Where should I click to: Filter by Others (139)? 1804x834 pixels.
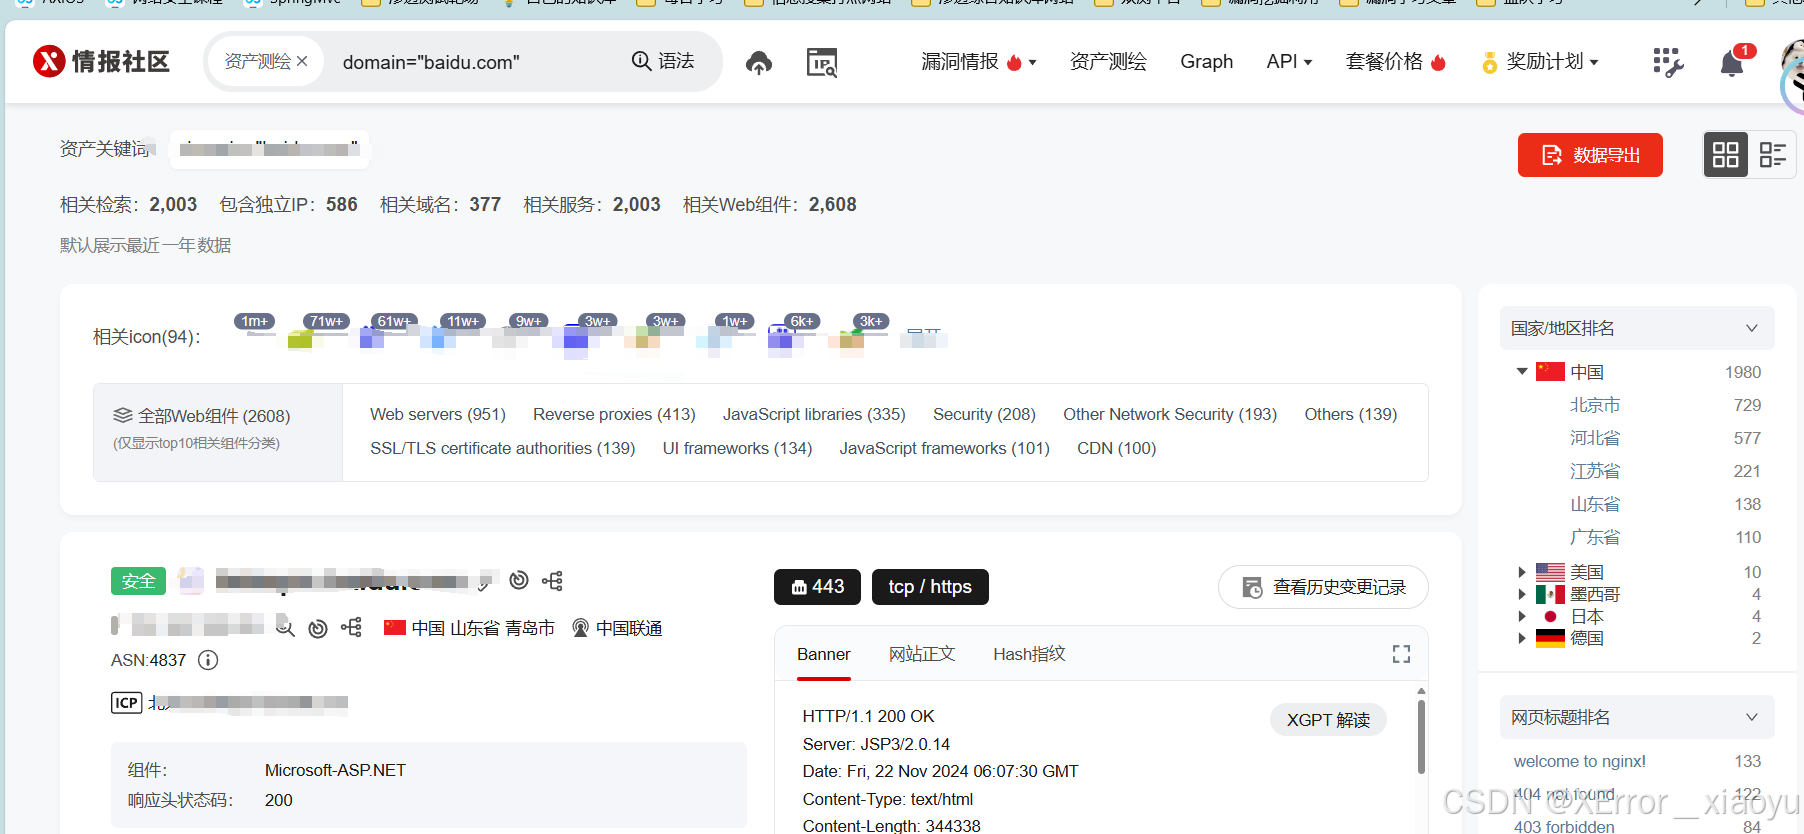pyautogui.click(x=1351, y=414)
